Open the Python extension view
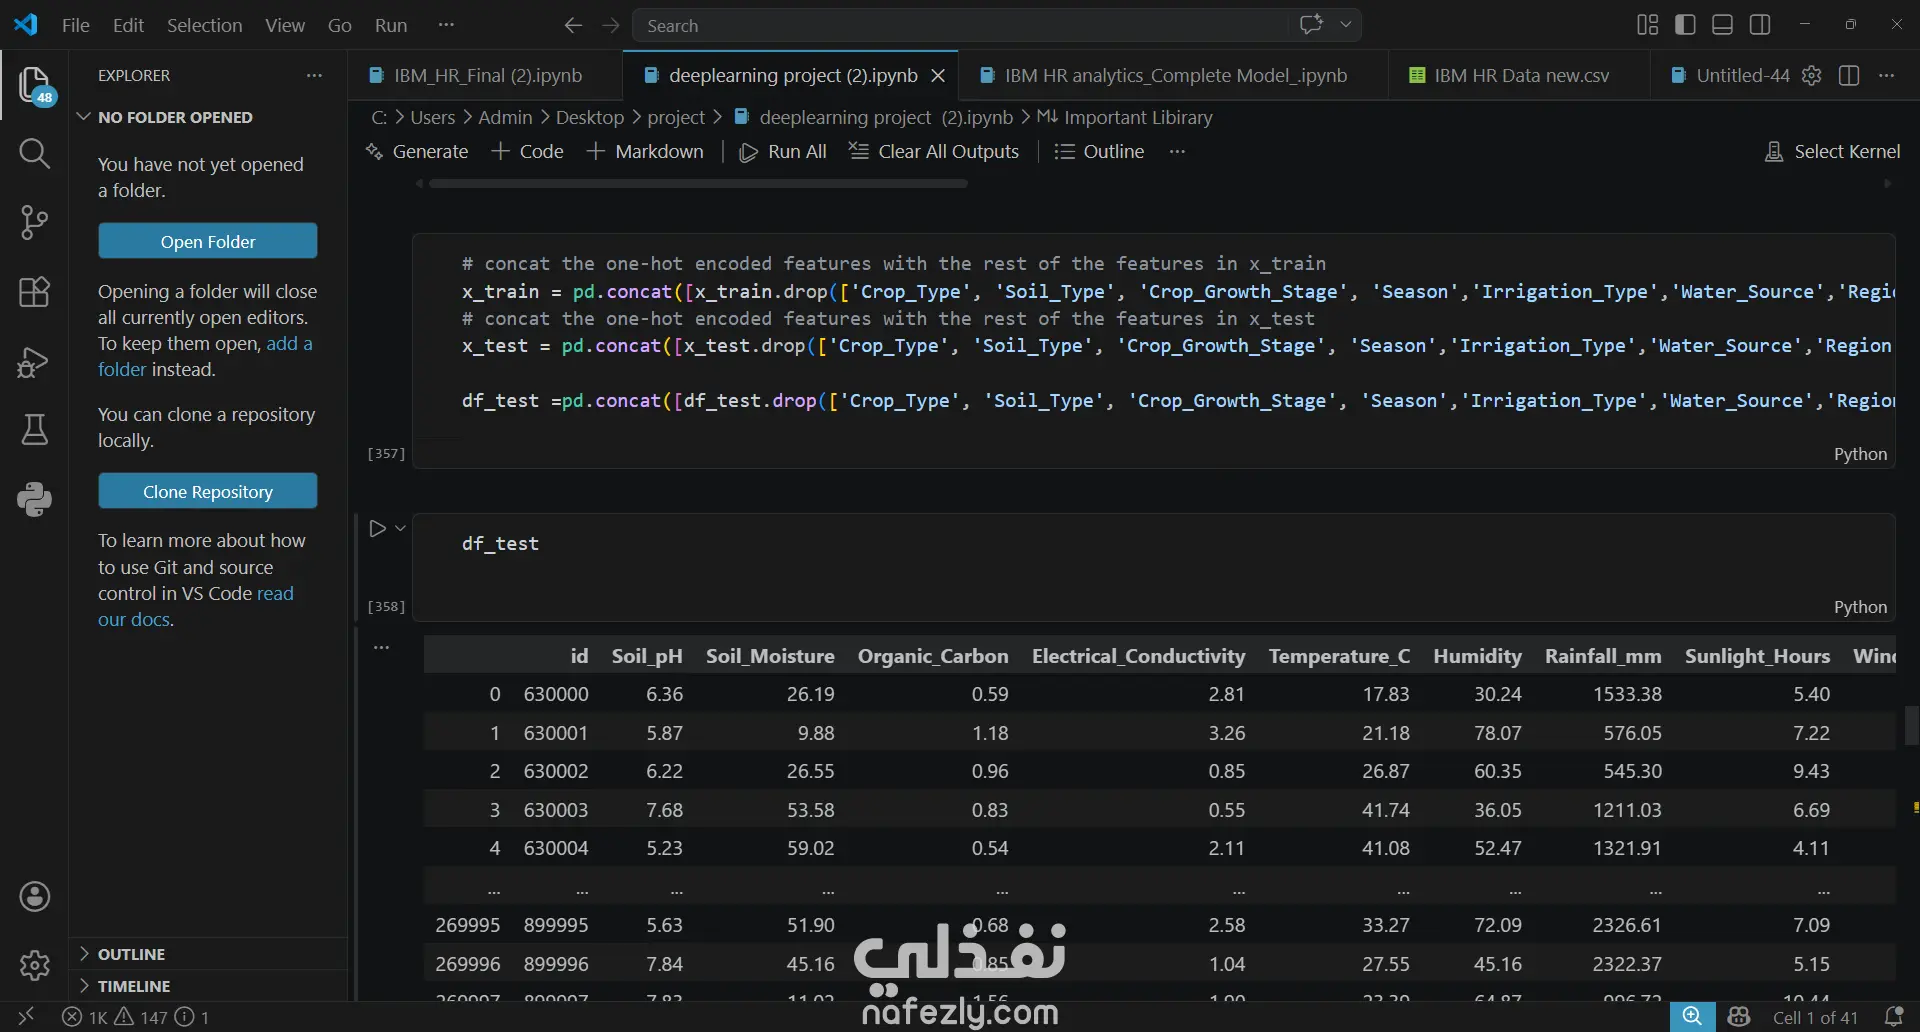This screenshot has height=1032, width=1920. pyautogui.click(x=35, y=499)
